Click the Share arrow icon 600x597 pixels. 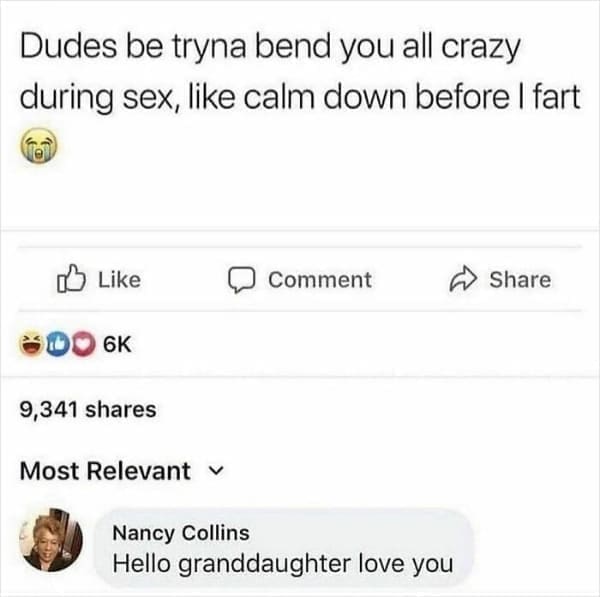click(x=463, y=279)
